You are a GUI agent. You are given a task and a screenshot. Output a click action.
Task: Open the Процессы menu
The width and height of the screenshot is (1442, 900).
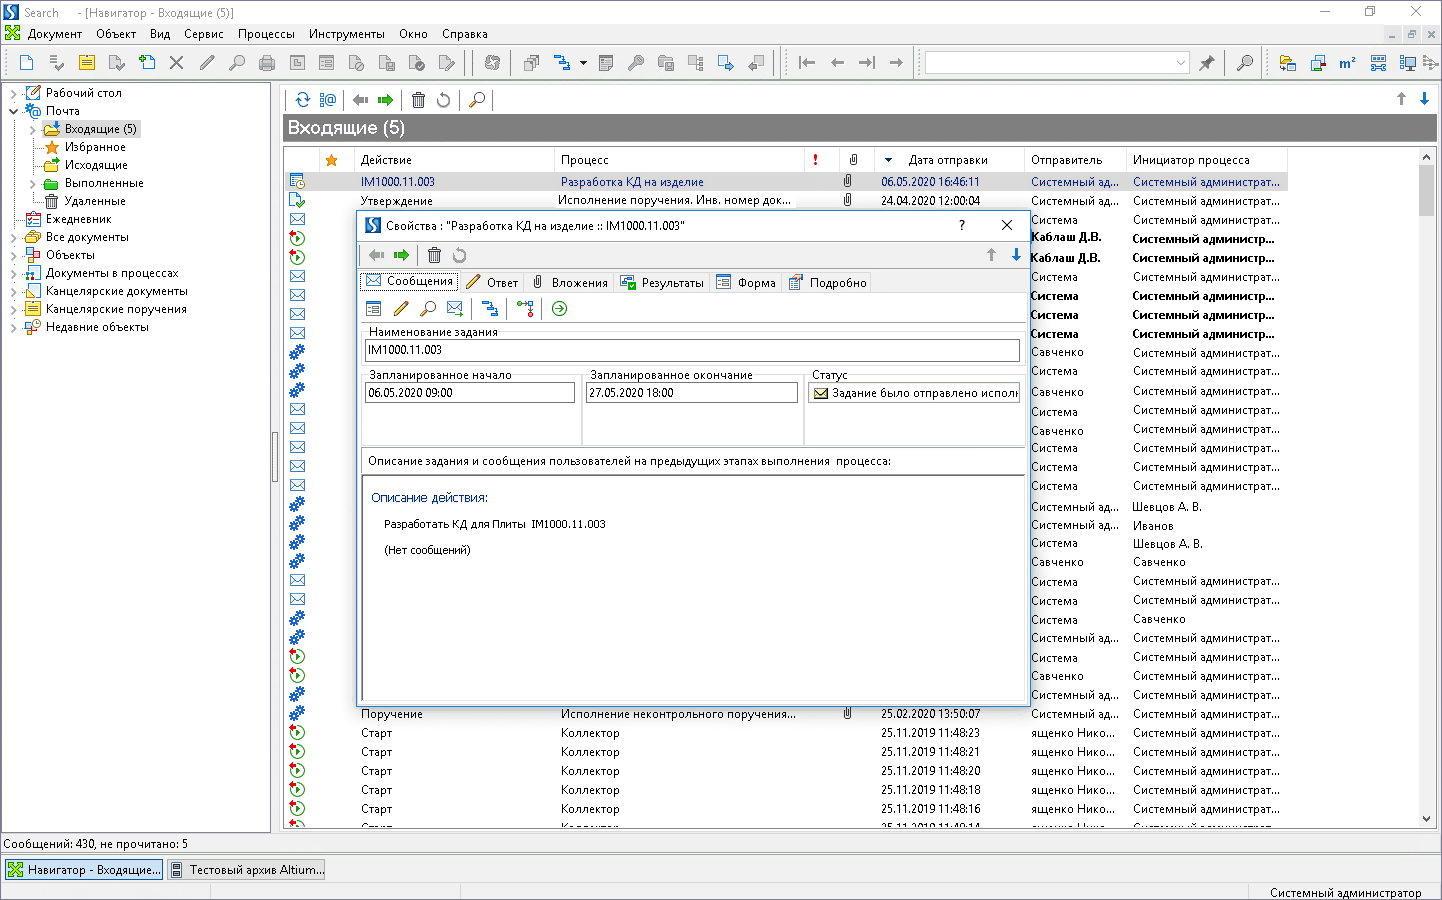[x=266, y=34]
